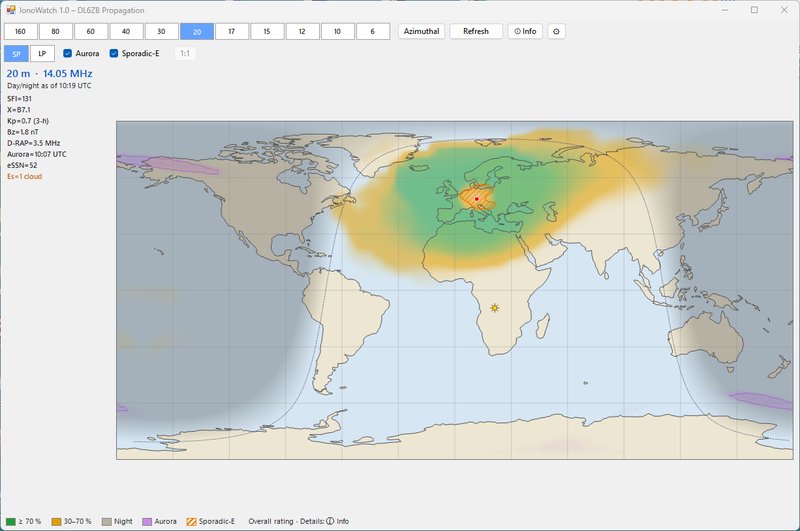Open the Azimuthal map view

(x=421, y=31)
